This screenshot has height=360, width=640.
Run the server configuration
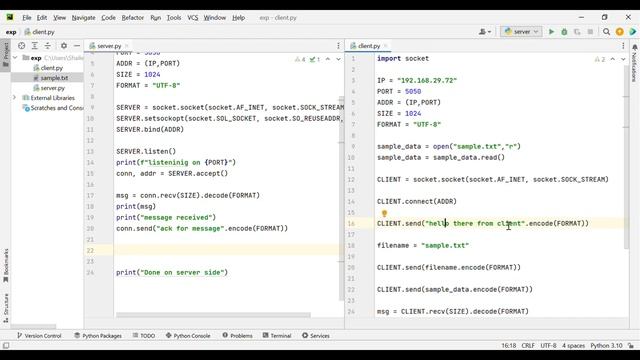pos(551,31)
